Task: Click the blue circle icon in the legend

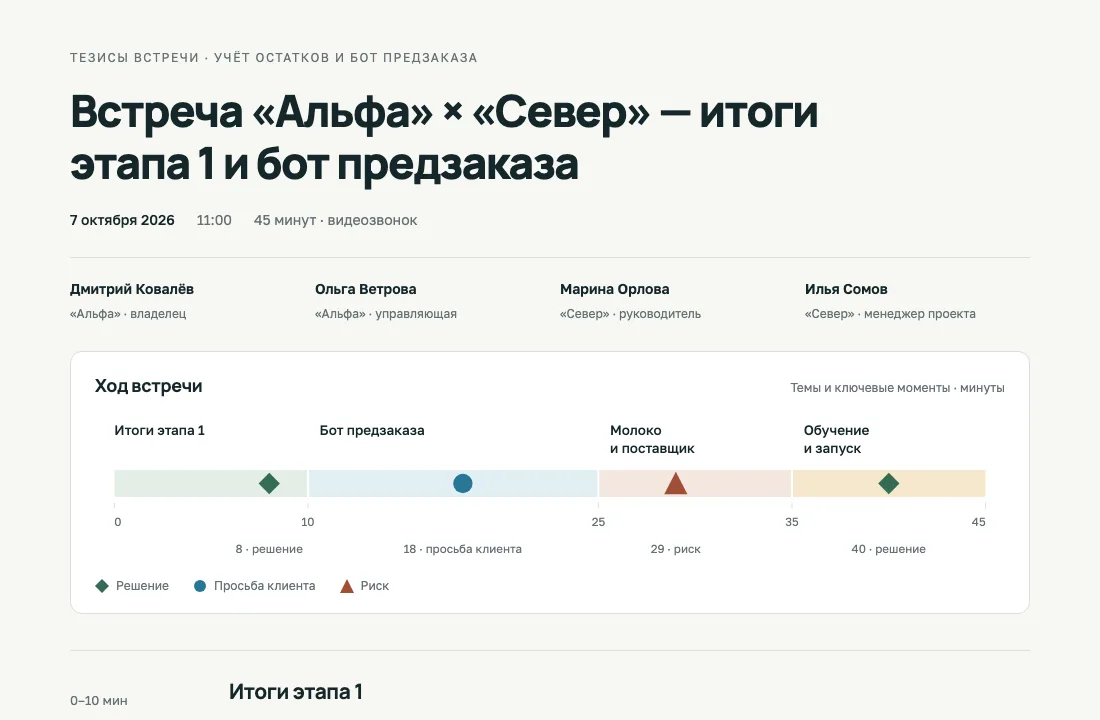Action: pyautogui.click(x=200, y=586)
